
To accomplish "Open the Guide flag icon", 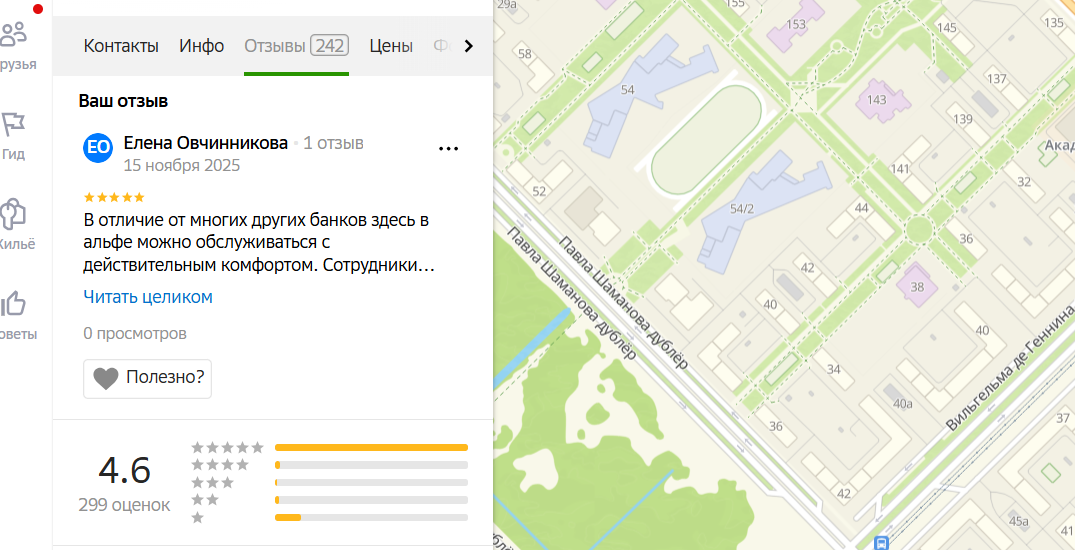I will pos(14,124).
